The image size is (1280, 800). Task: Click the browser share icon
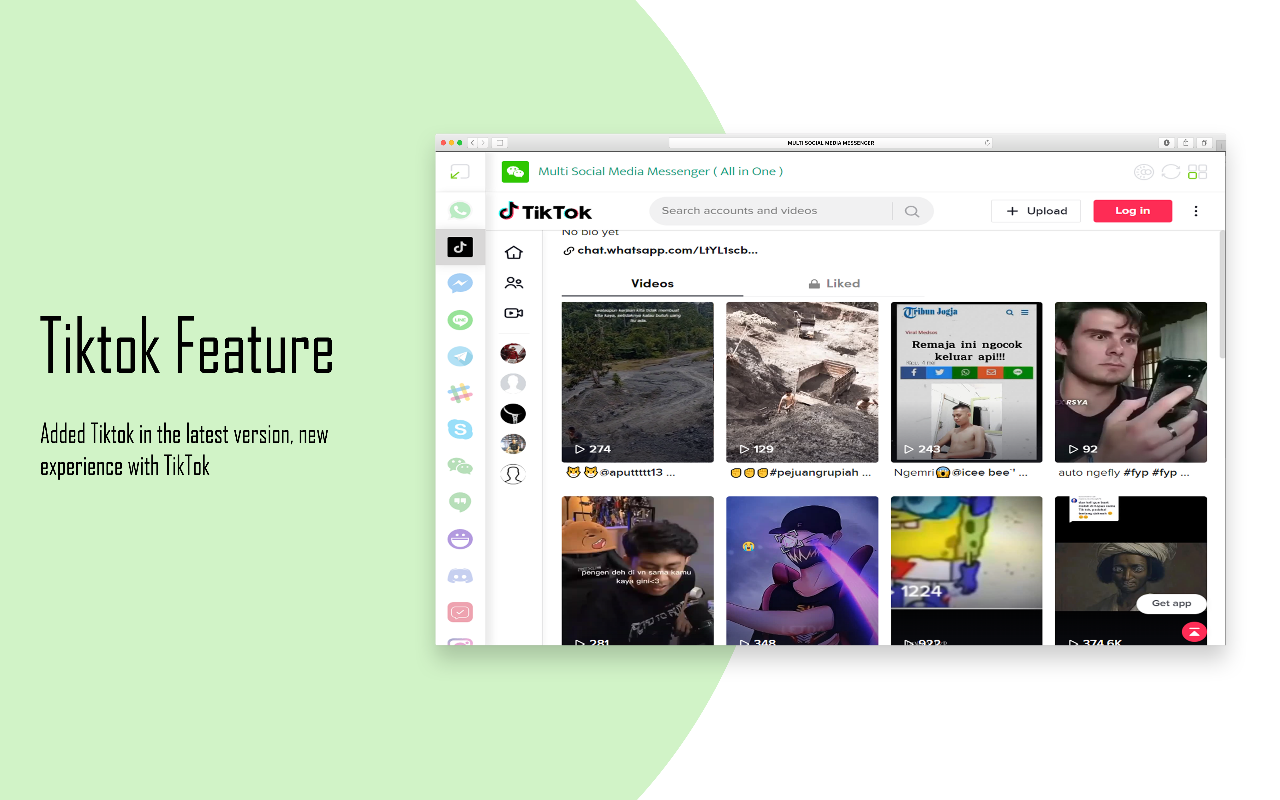pos(1186,143)
